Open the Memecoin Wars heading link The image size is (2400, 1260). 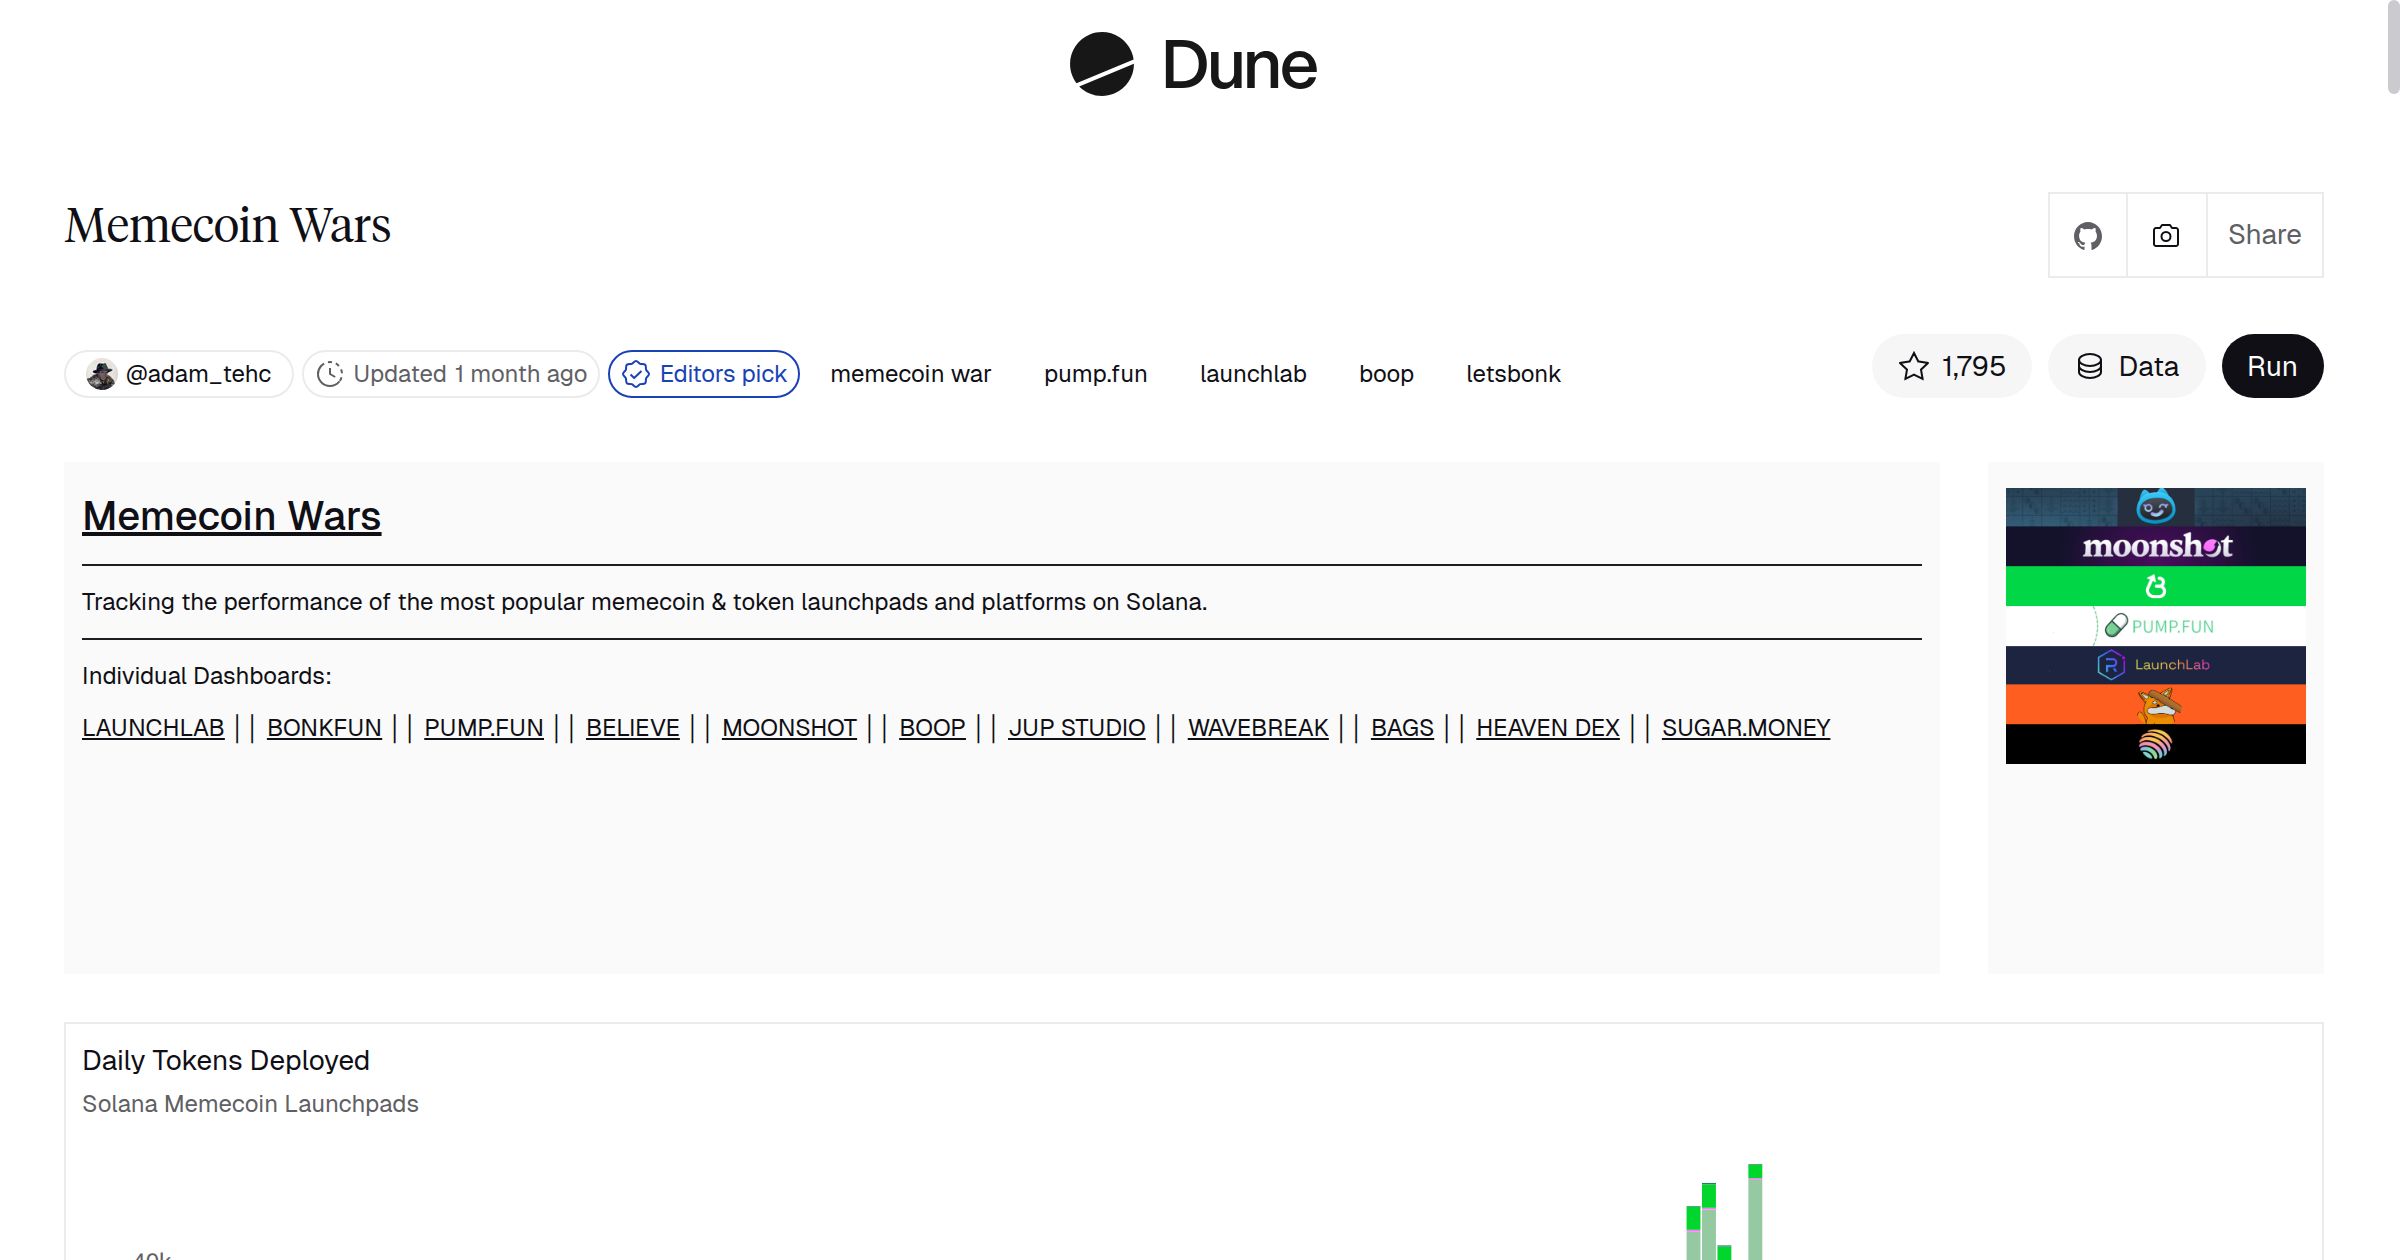point(231,516)
